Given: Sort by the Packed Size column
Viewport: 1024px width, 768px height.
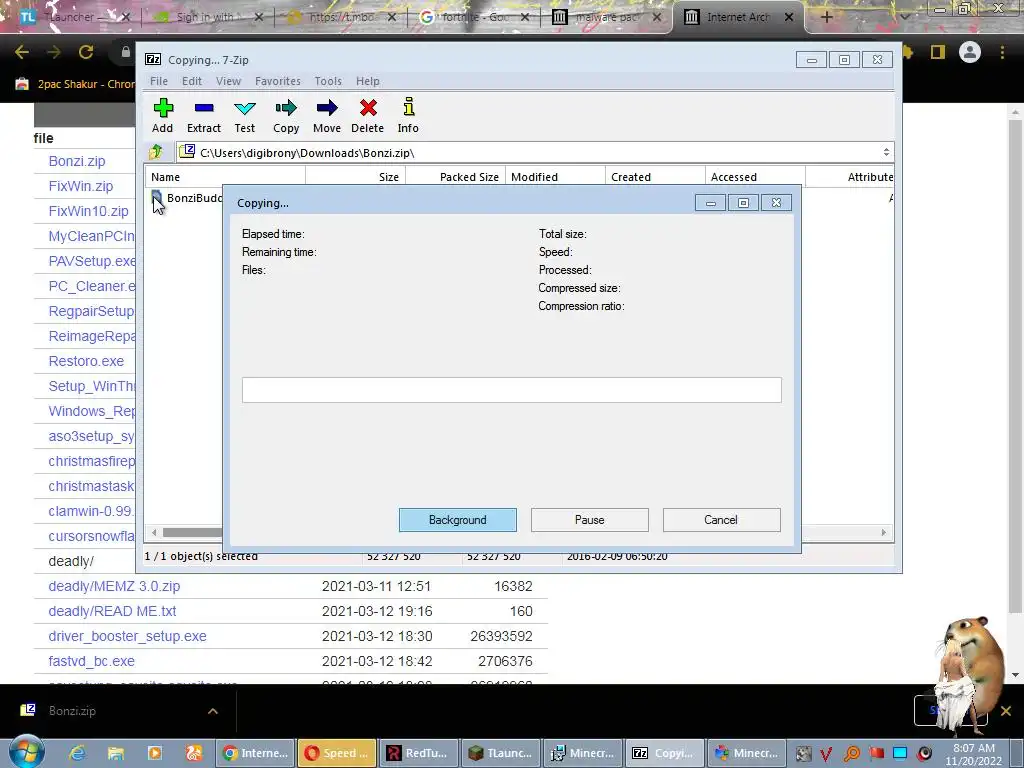Looking at the screenshot, I should 456,177.
